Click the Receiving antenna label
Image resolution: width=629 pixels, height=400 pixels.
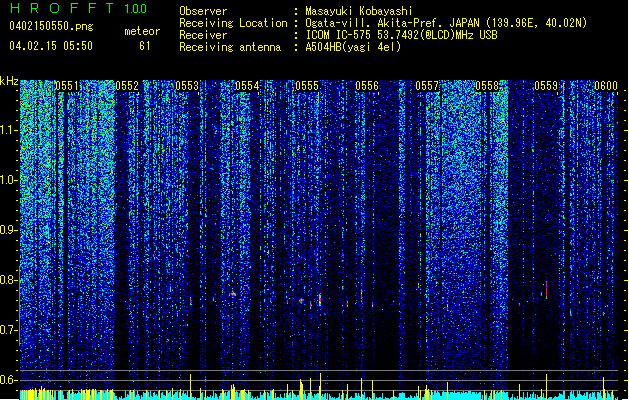[x=230, y=47]
